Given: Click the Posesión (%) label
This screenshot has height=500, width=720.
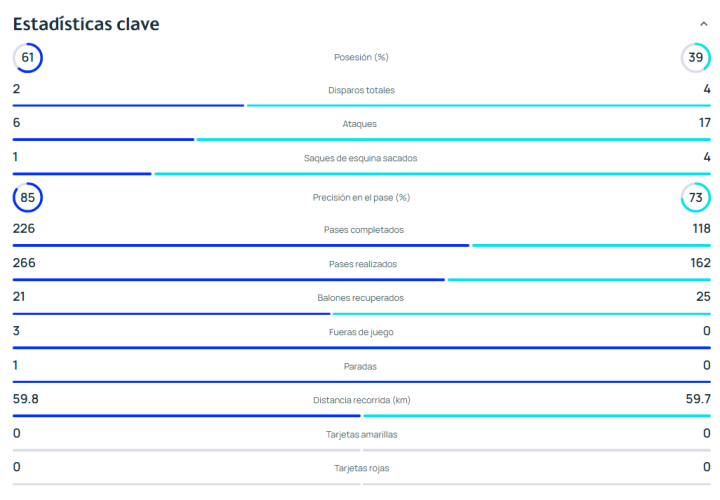Looking at the screenshot, I should tap(361, 58).
